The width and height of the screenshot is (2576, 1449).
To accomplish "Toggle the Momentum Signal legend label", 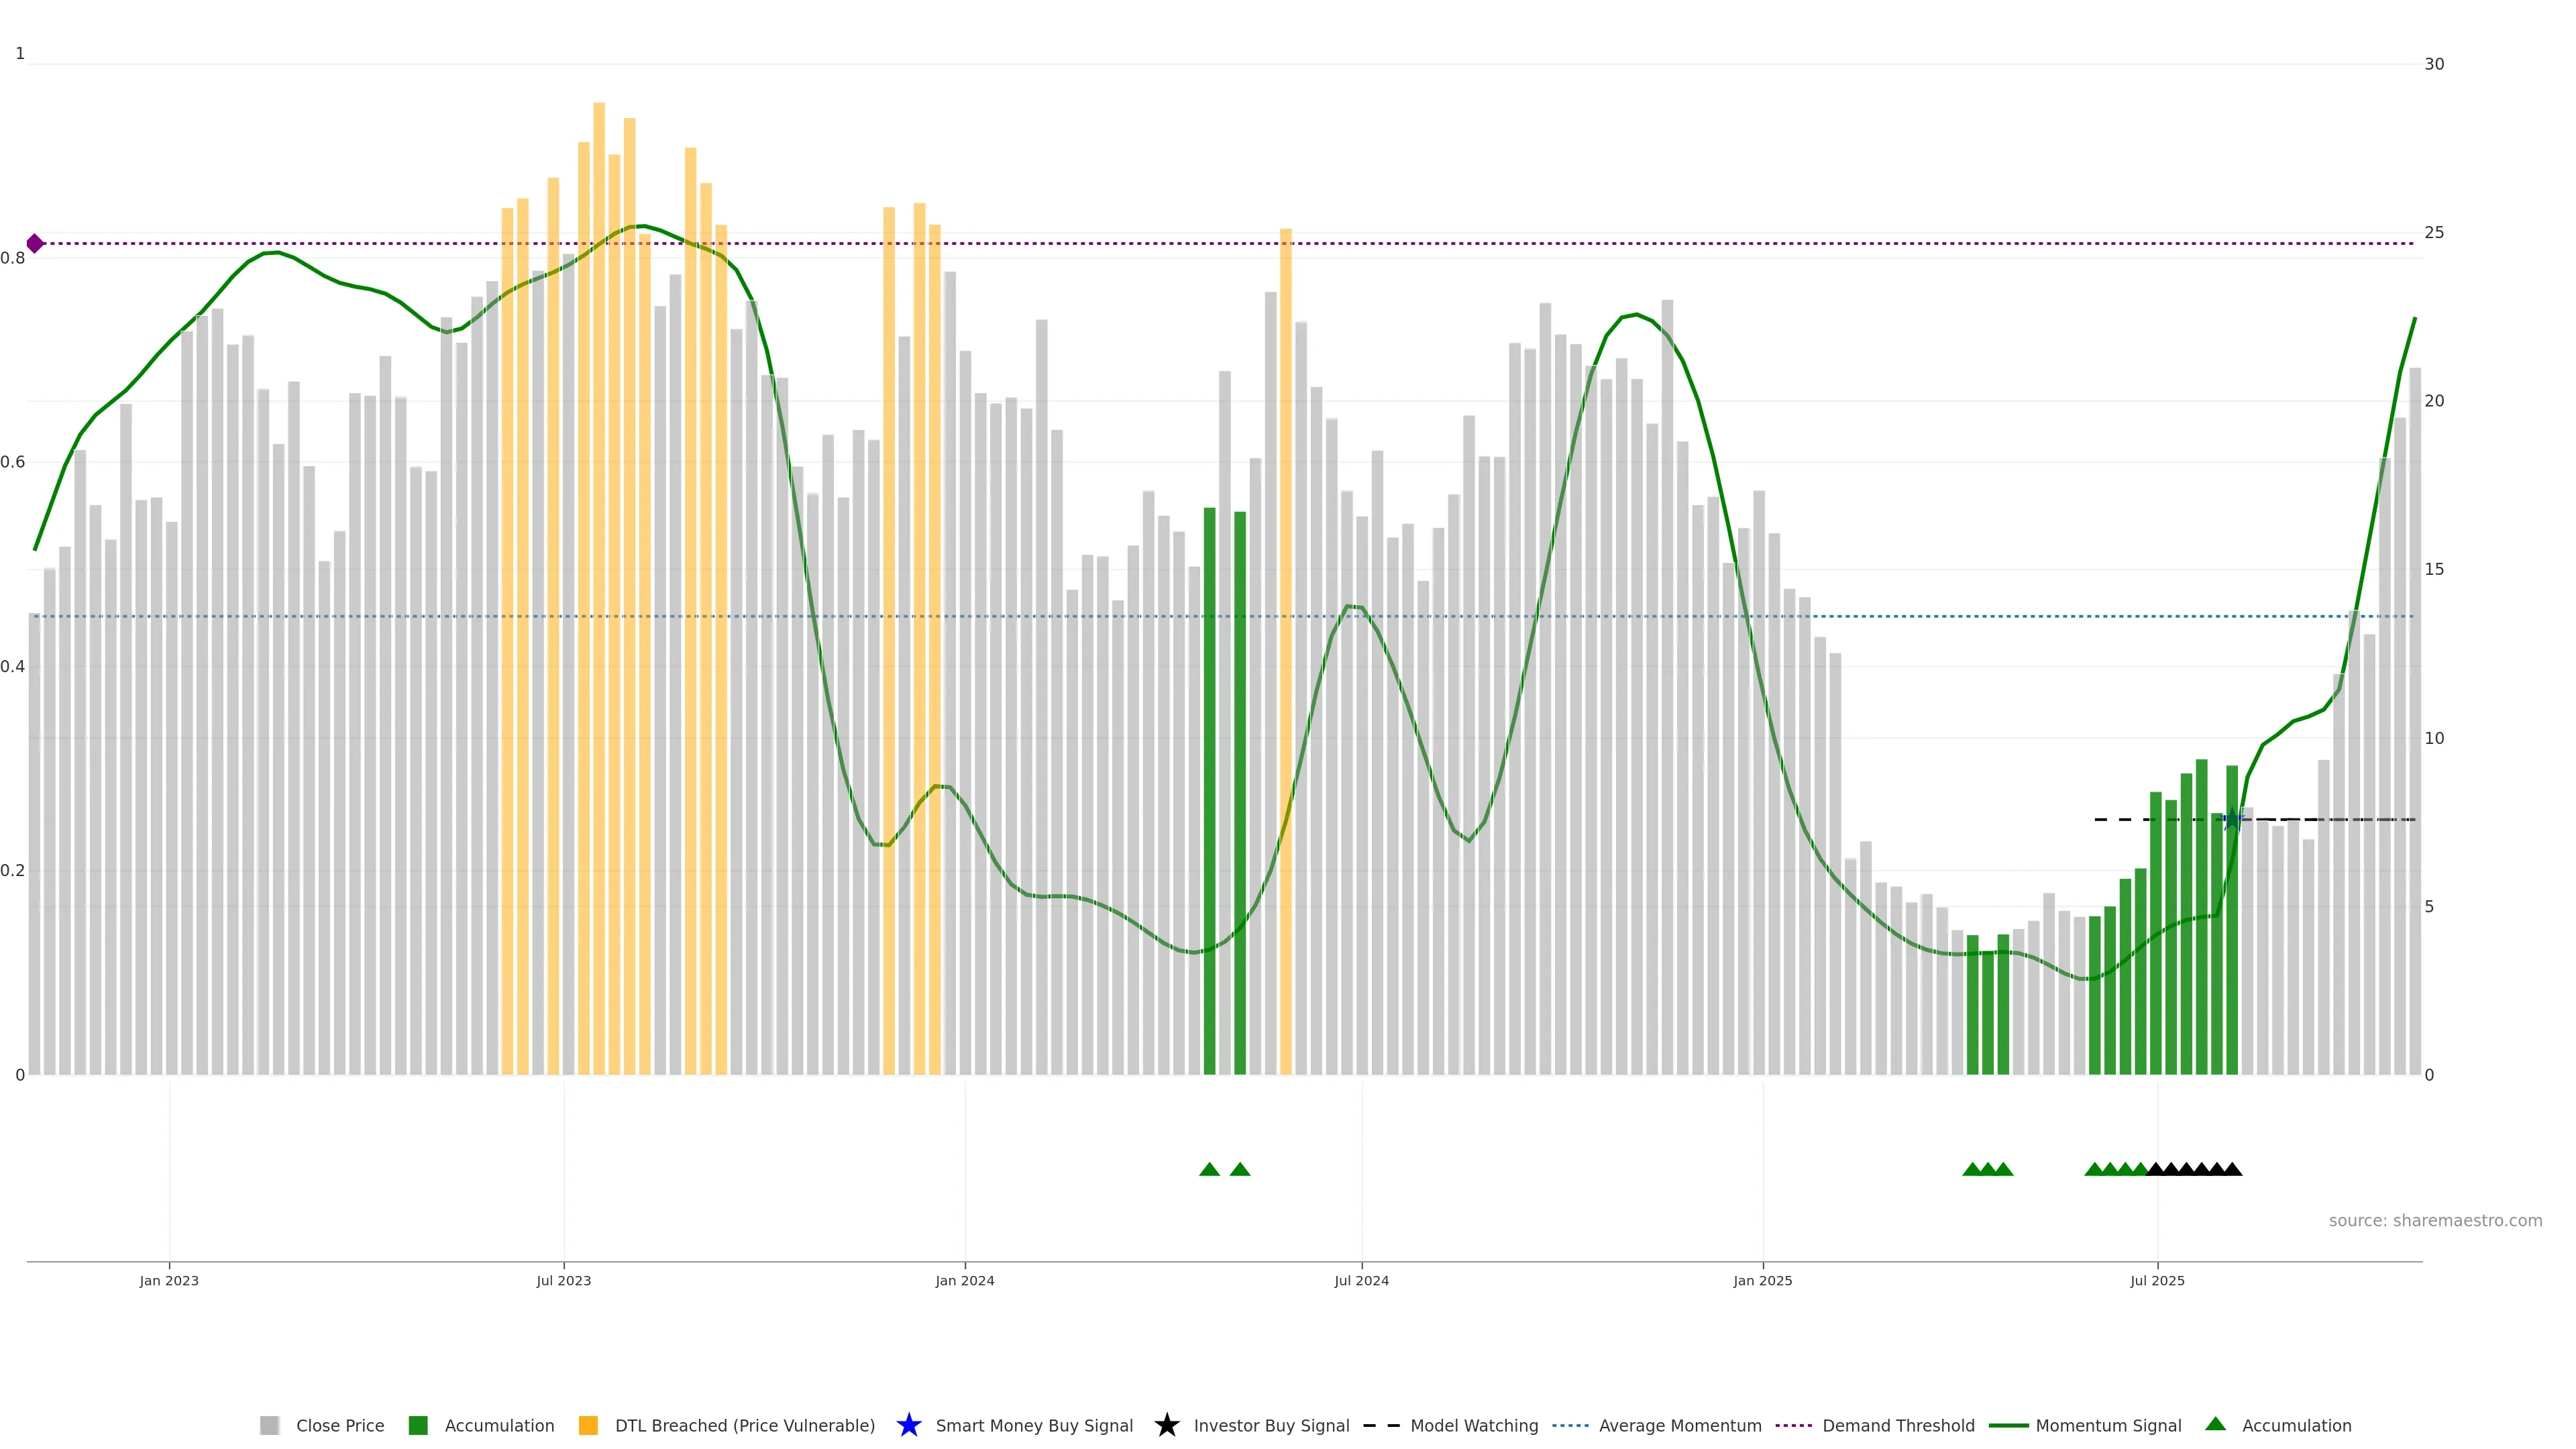I will coord(2108,1425).
